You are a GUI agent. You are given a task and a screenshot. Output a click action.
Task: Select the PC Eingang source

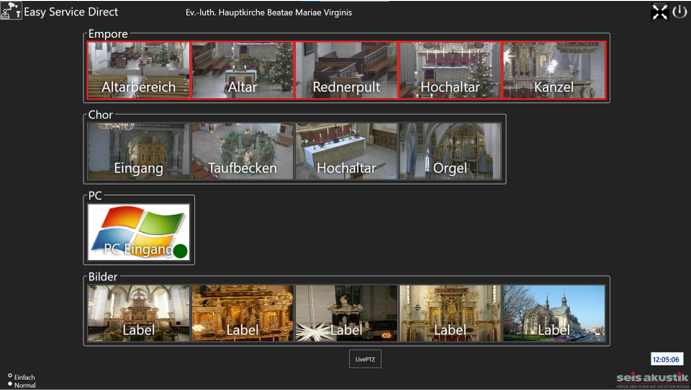139,232
